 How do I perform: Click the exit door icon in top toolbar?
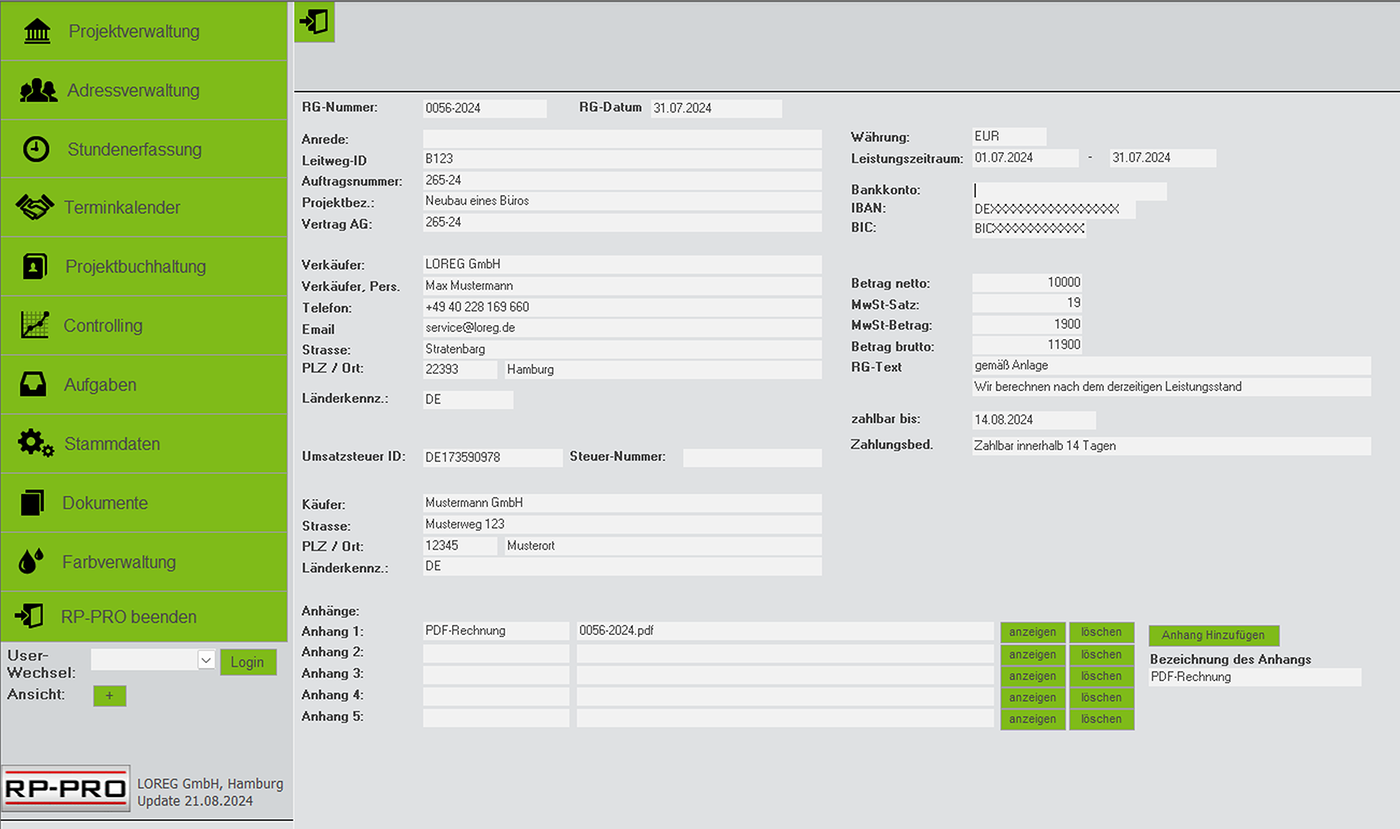(314, 21)
